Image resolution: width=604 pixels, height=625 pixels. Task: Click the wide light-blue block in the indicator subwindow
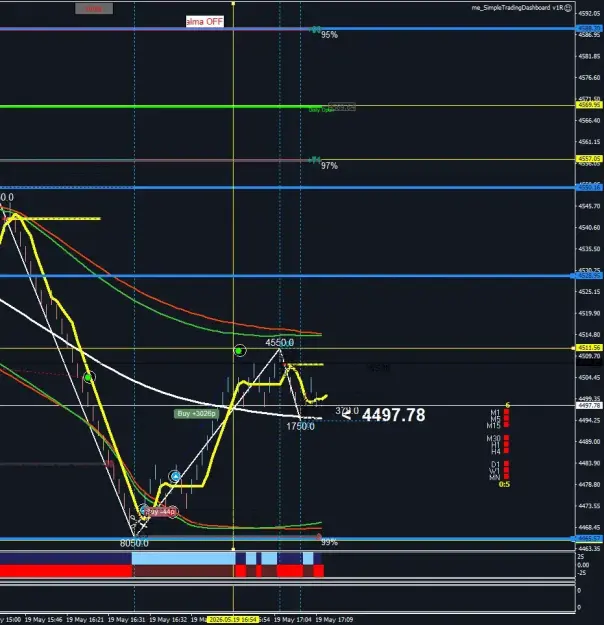tap(183, 558)
